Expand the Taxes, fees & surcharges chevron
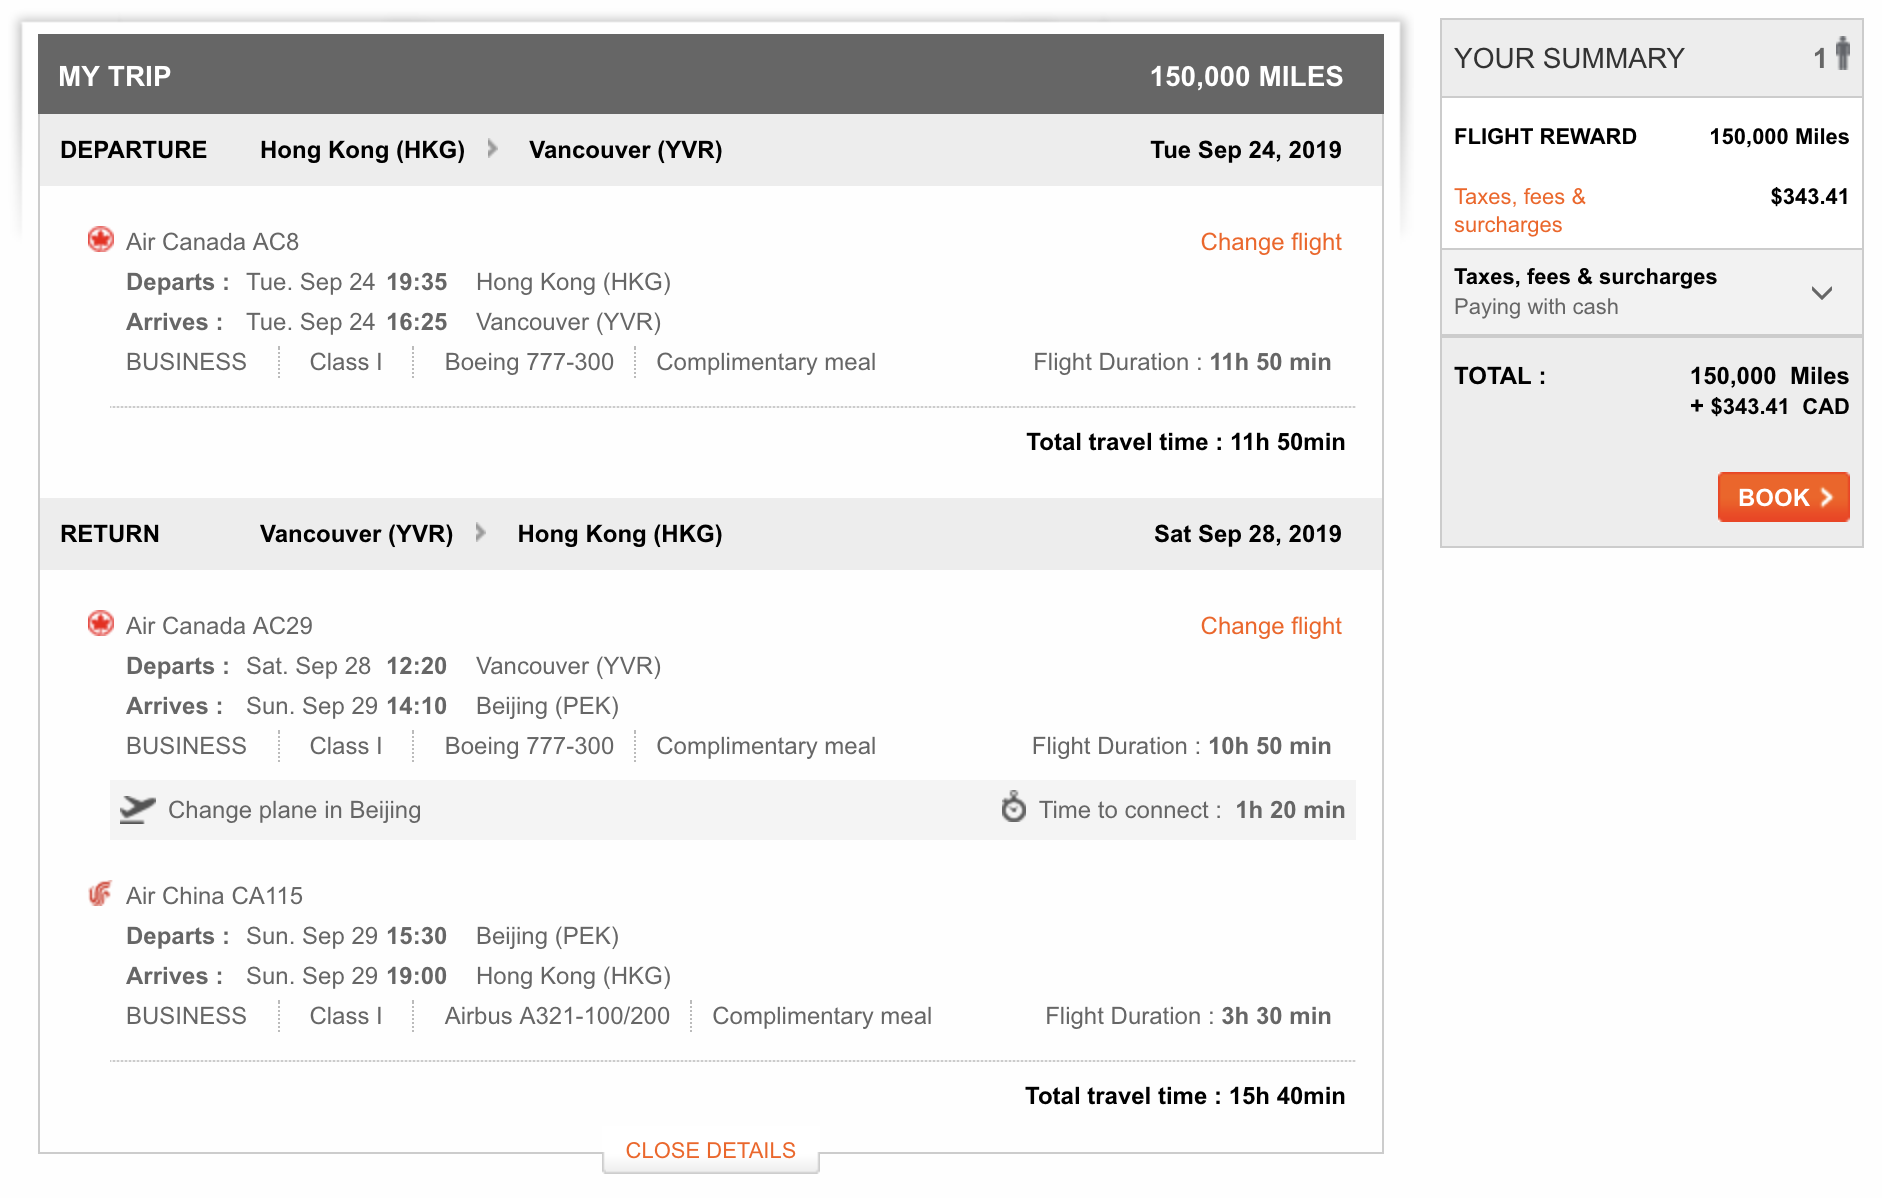The image size is (1882, 1198). click(x=1821, y=293)
